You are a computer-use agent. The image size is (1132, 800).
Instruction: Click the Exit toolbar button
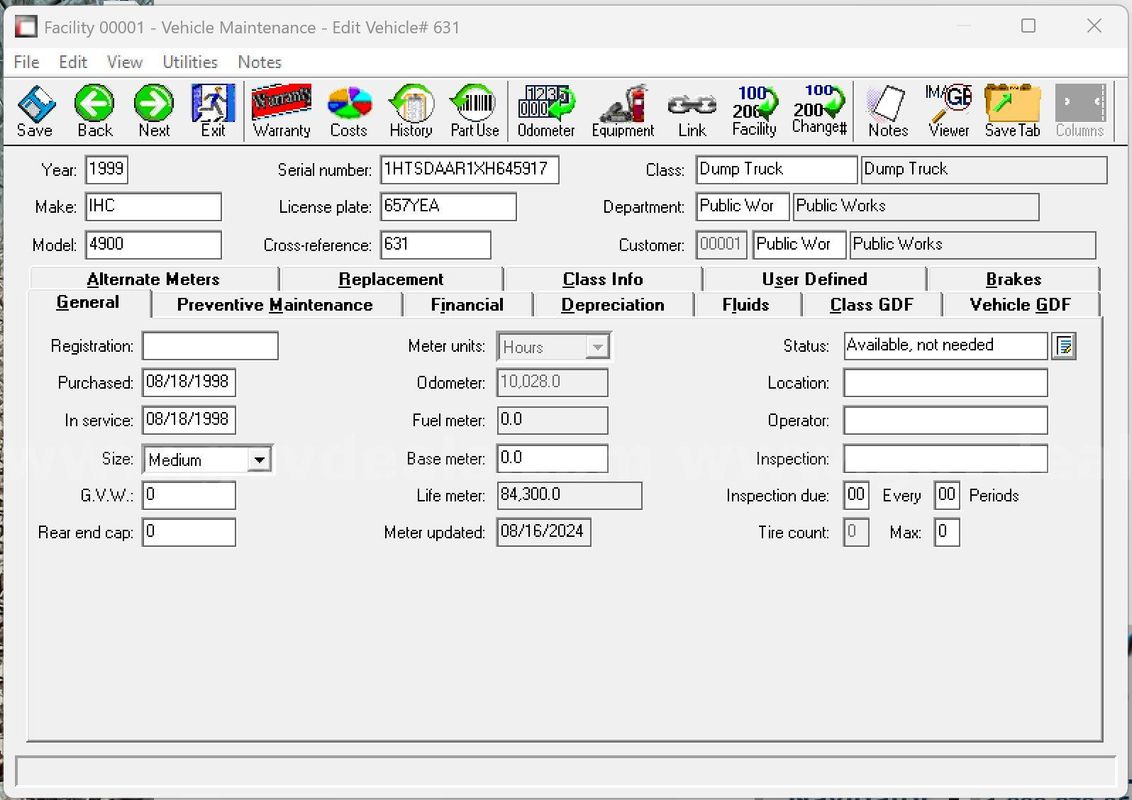(x=213, y=110)
